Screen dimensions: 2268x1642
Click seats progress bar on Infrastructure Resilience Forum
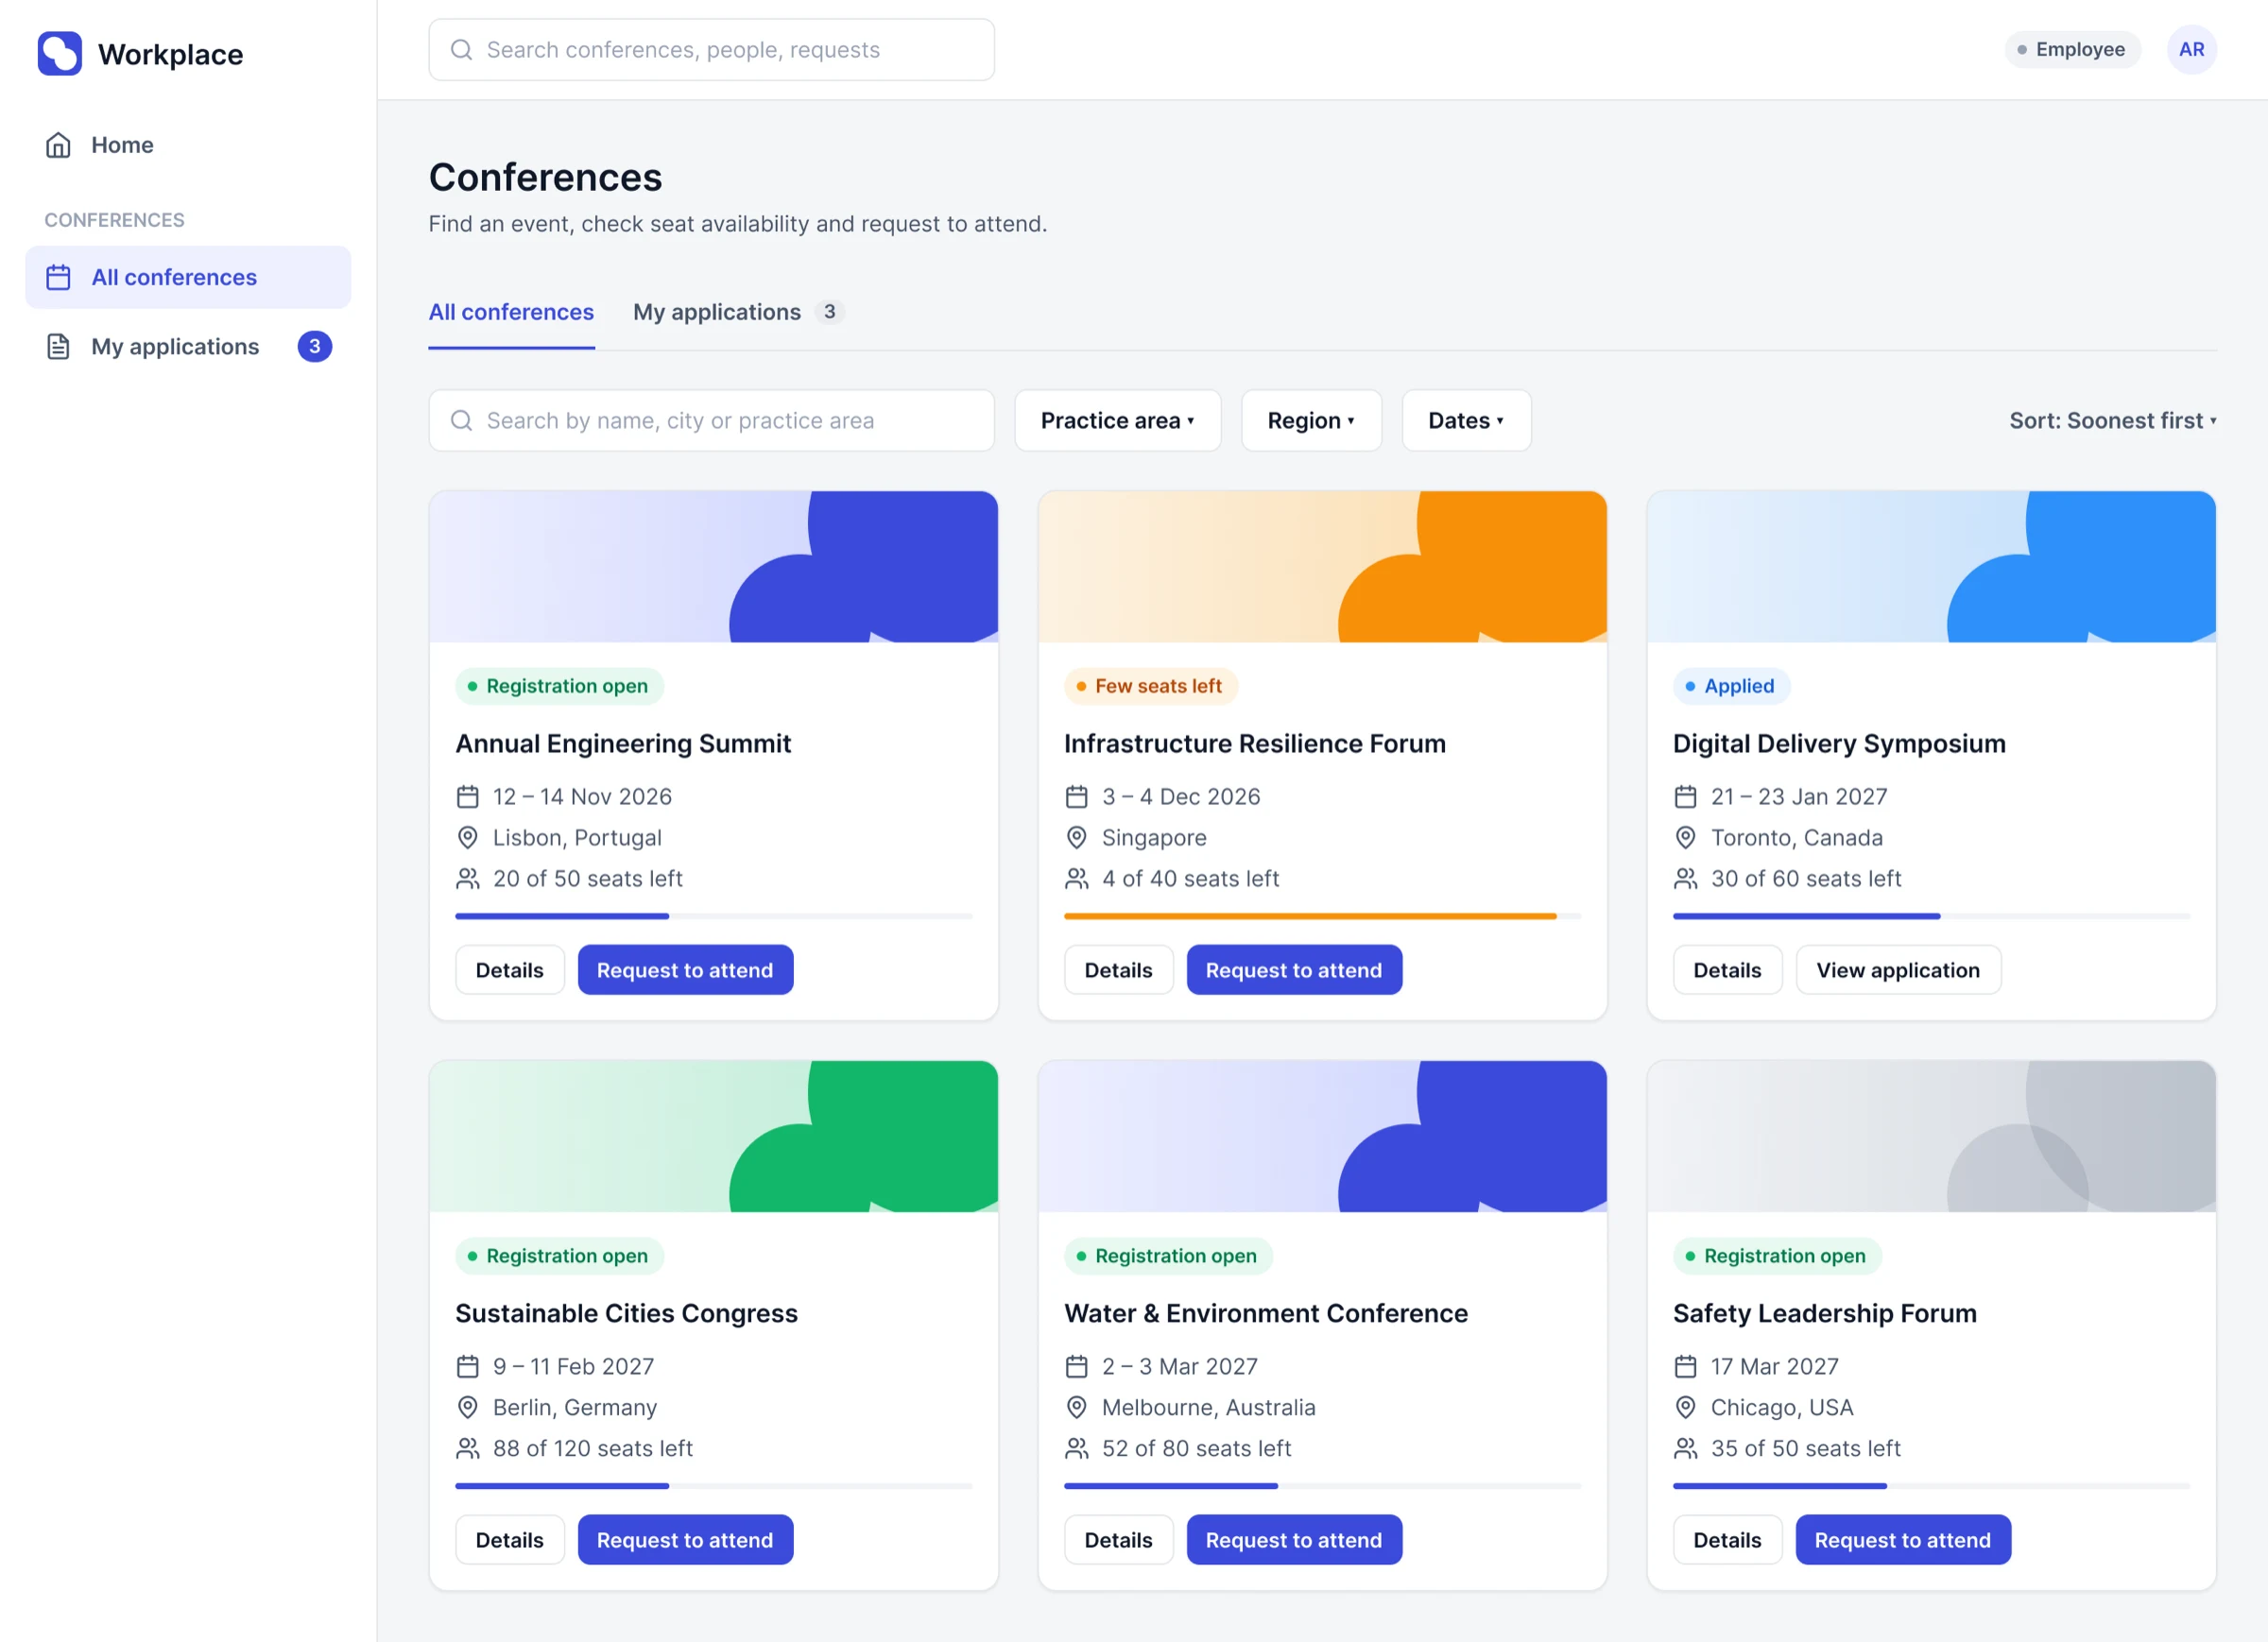click(x=1322, y=916)
